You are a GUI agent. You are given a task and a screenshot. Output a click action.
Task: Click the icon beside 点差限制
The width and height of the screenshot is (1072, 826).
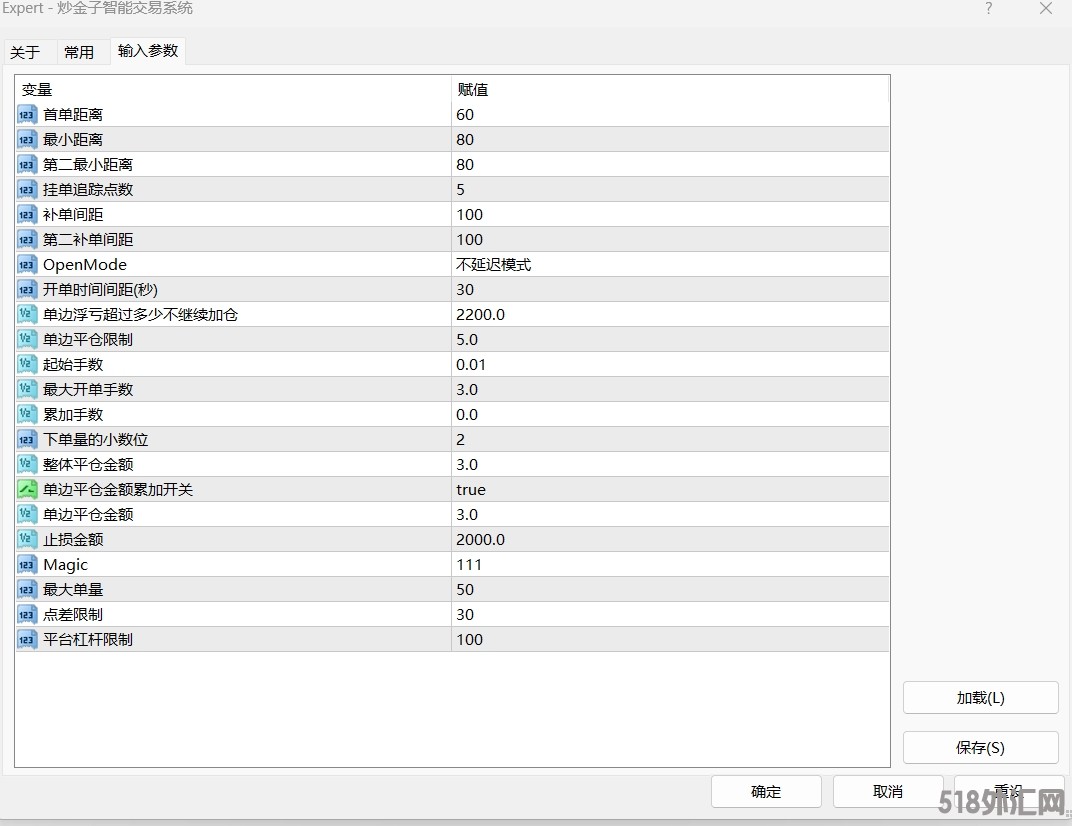[x=27, y=615]
